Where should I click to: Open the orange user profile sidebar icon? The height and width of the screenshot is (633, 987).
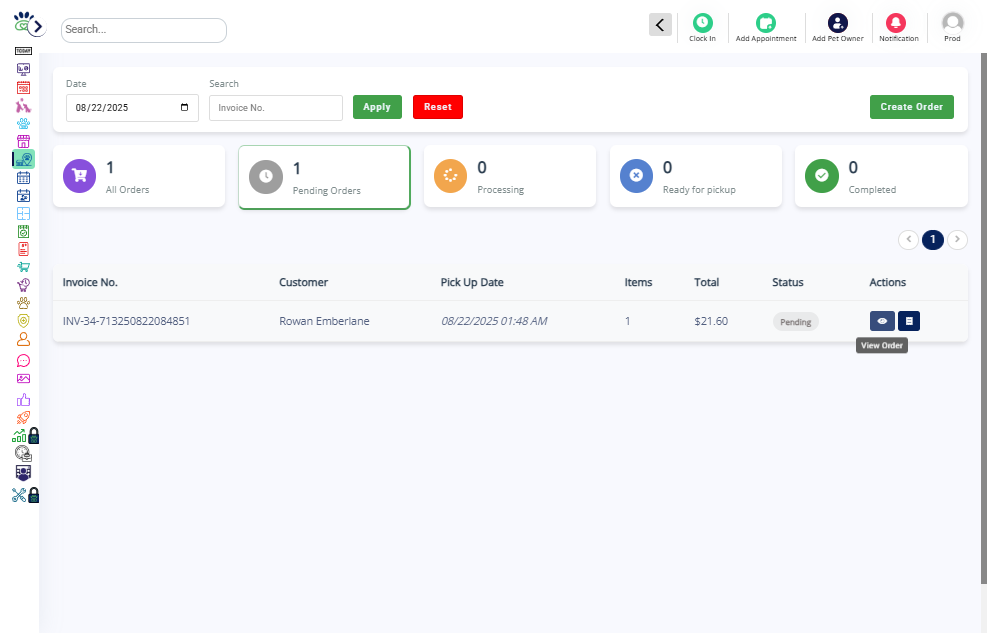coord(23,339)
